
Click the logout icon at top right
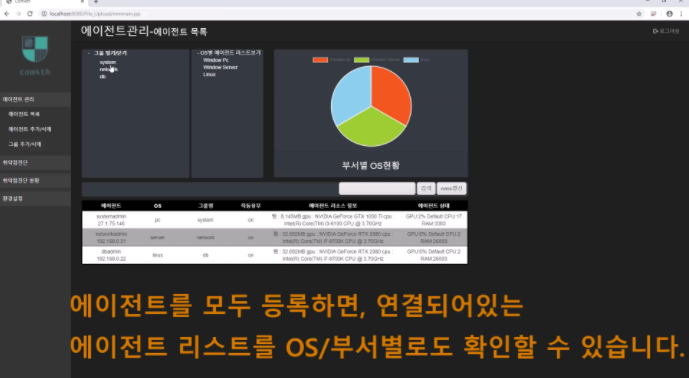coord(655,31)
